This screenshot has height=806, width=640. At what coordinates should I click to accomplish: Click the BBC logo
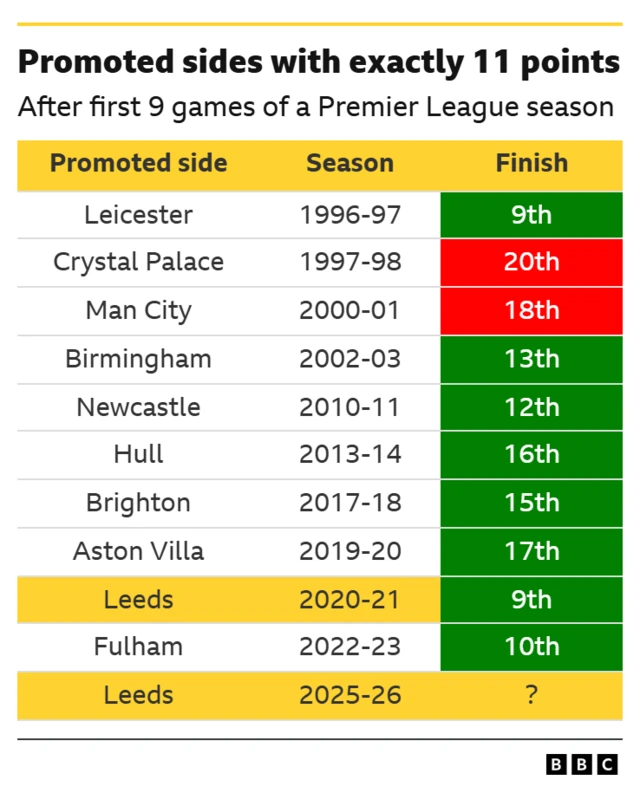[x=582, y=765]
